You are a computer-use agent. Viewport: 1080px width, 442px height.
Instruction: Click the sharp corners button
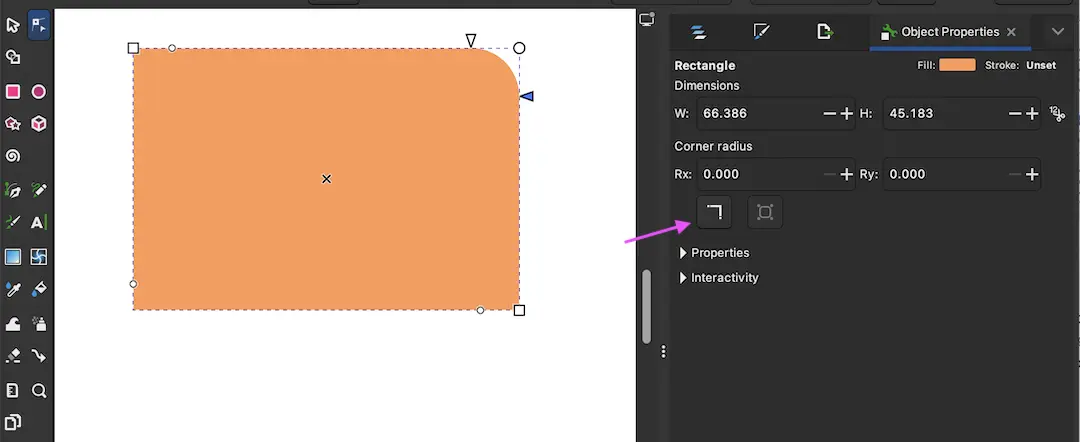[714, 212]
